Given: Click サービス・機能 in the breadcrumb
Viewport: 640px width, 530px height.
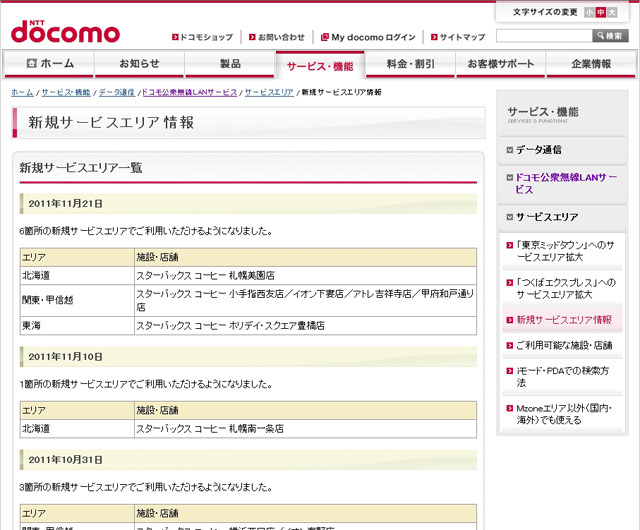Looking at the screenshot, I should click(66, 92).
